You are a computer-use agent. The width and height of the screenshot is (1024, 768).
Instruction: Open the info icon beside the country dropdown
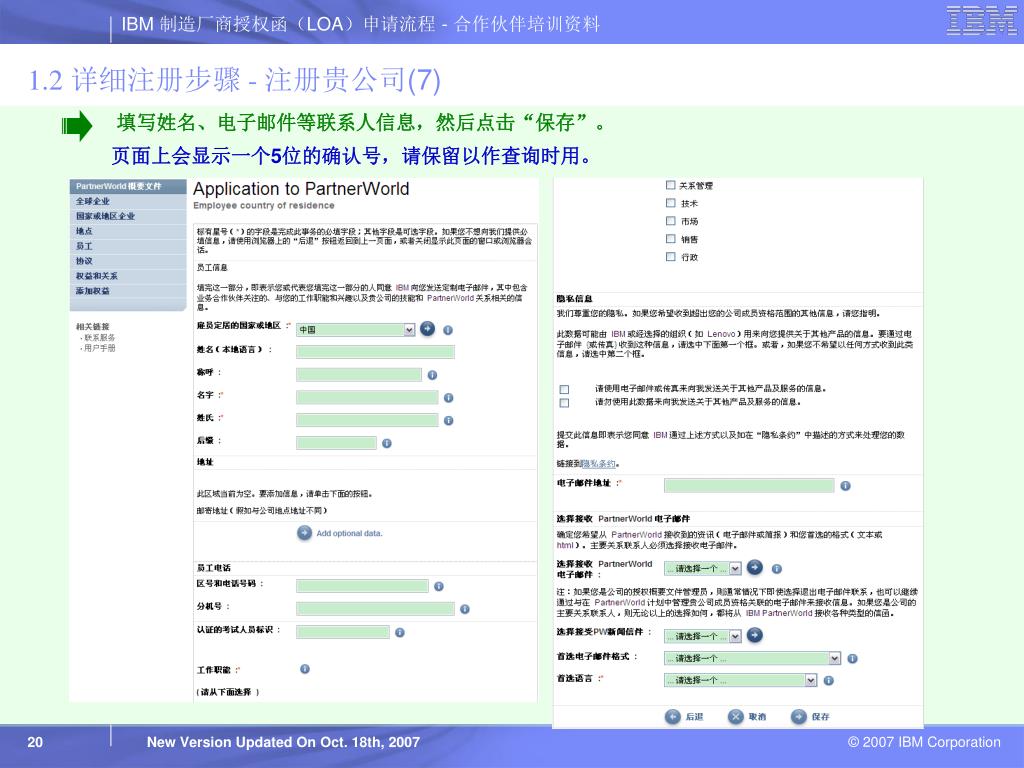click(448, 330)
